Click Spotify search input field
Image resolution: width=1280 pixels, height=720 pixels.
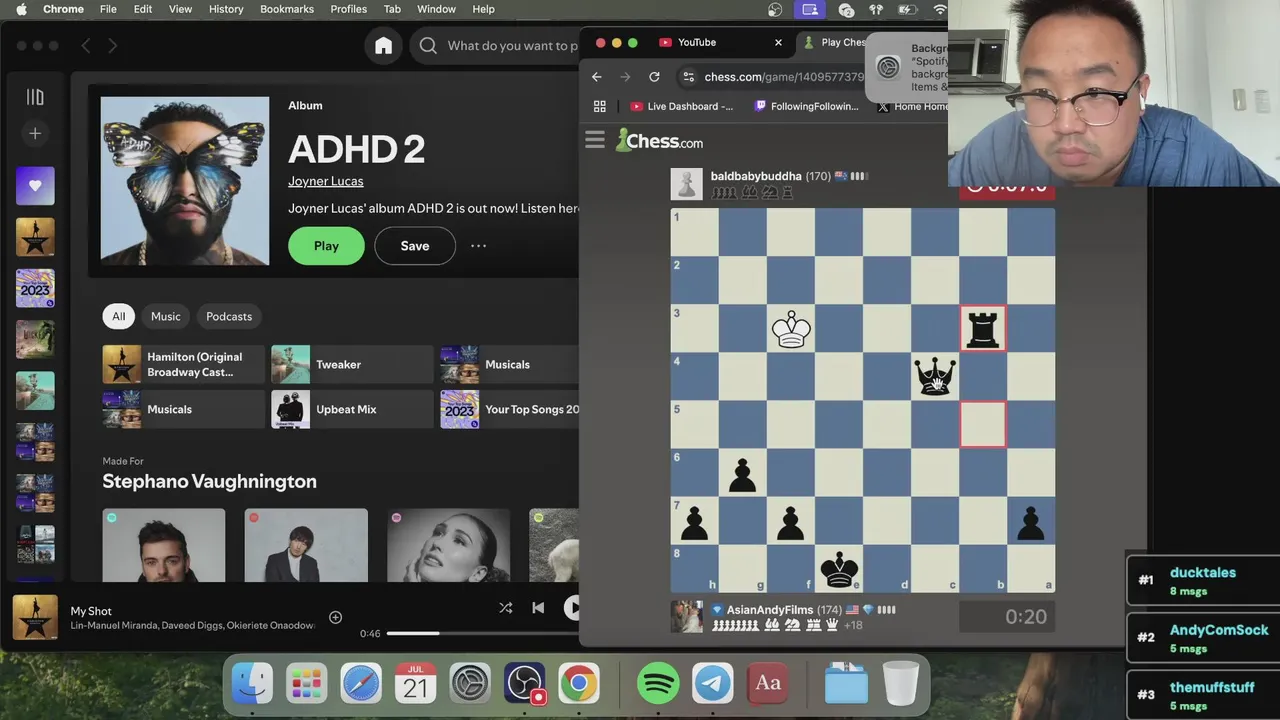tap(510, 46)
